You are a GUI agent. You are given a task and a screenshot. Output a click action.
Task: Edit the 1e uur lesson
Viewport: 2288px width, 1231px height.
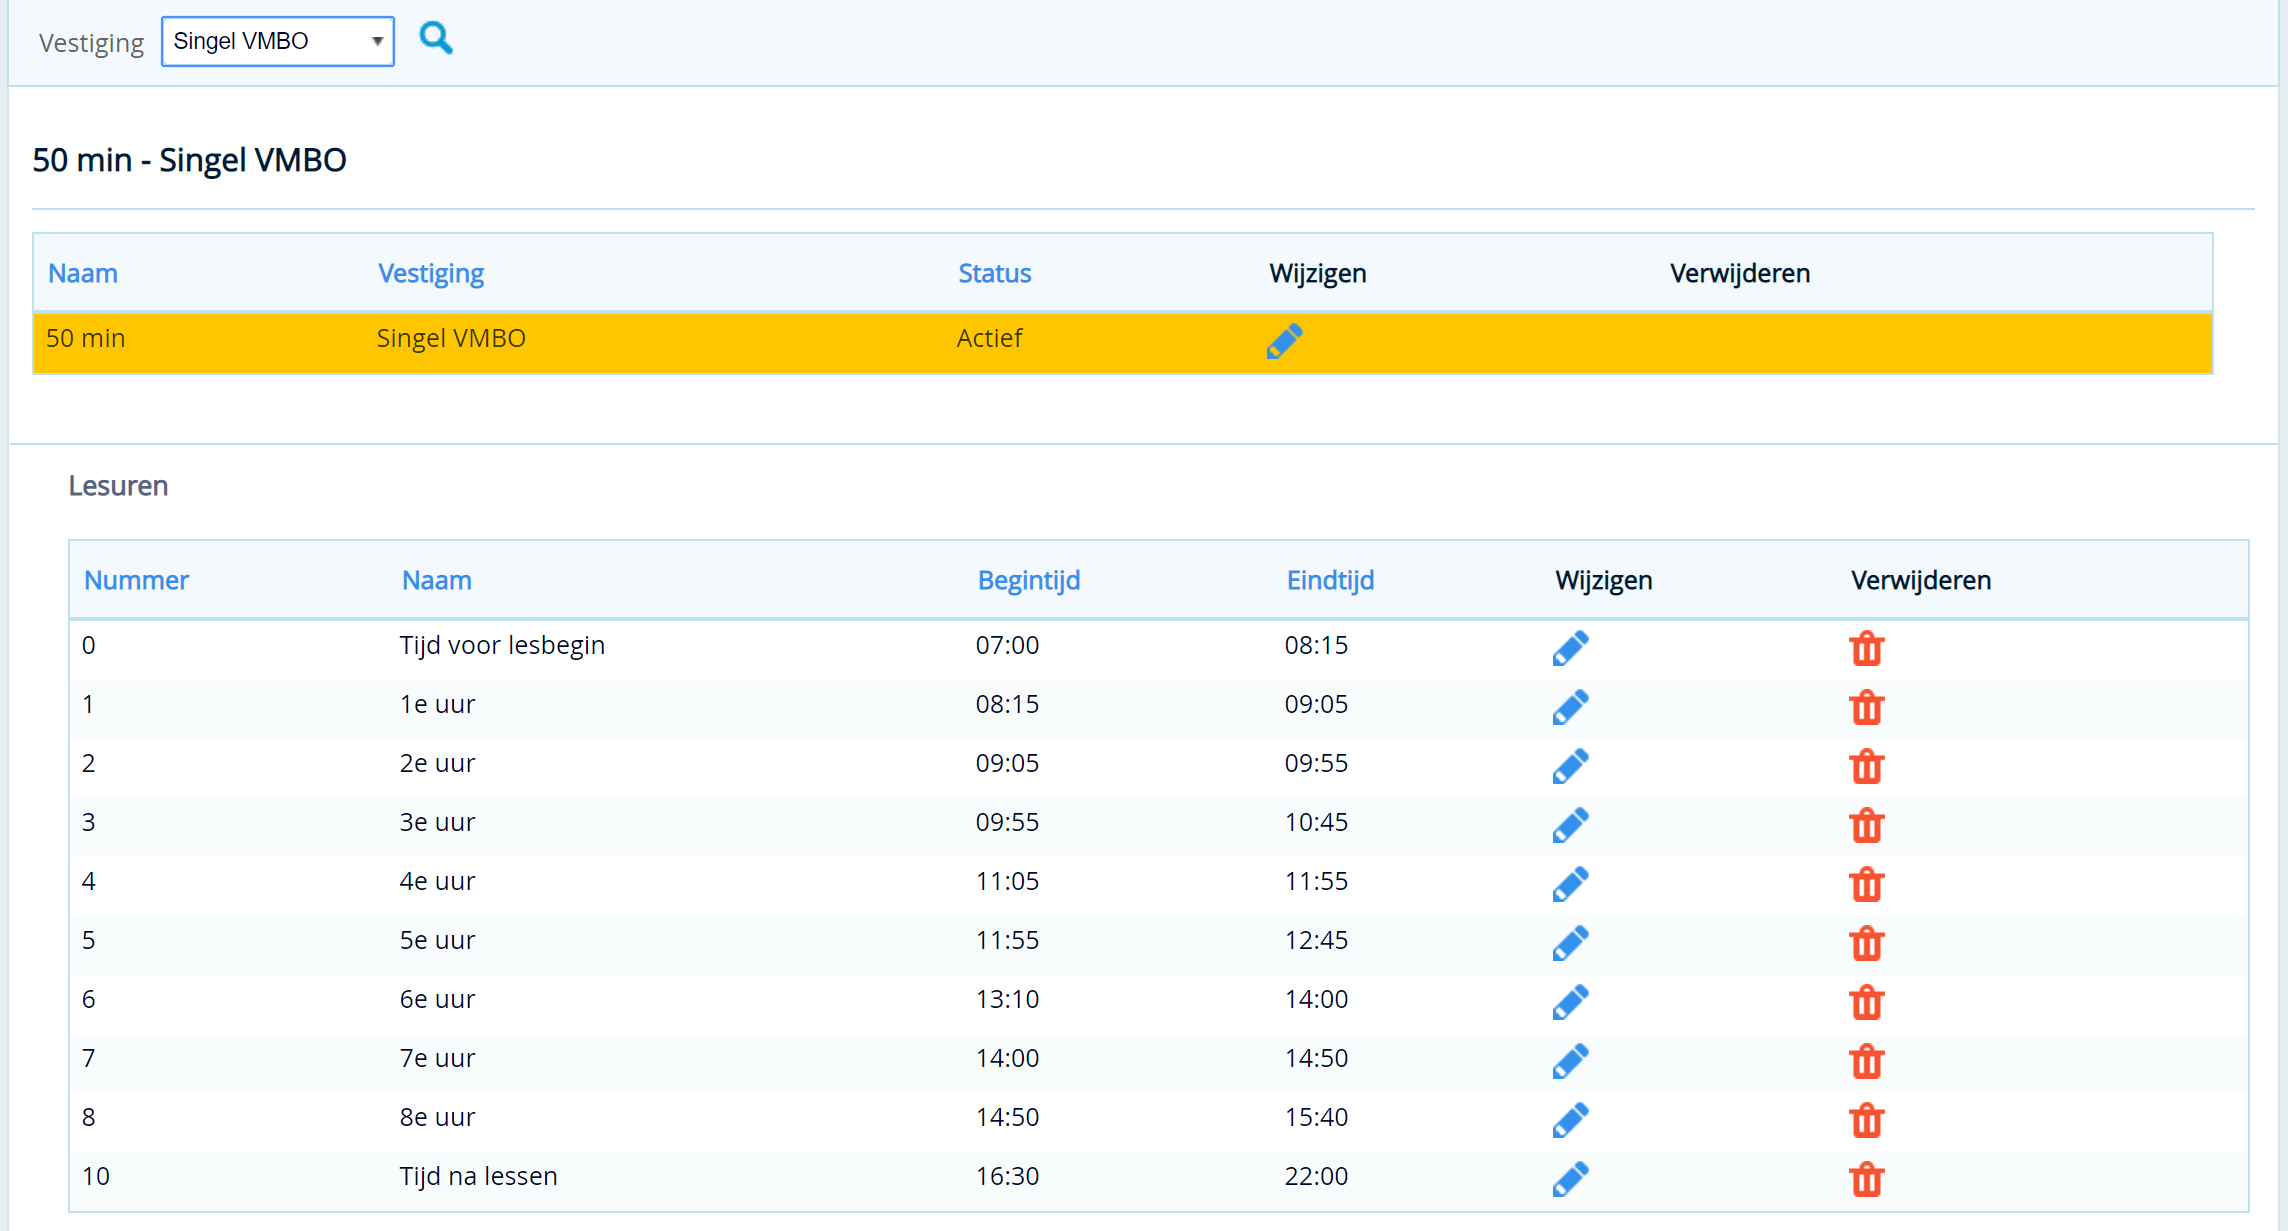pos(1570,707)
